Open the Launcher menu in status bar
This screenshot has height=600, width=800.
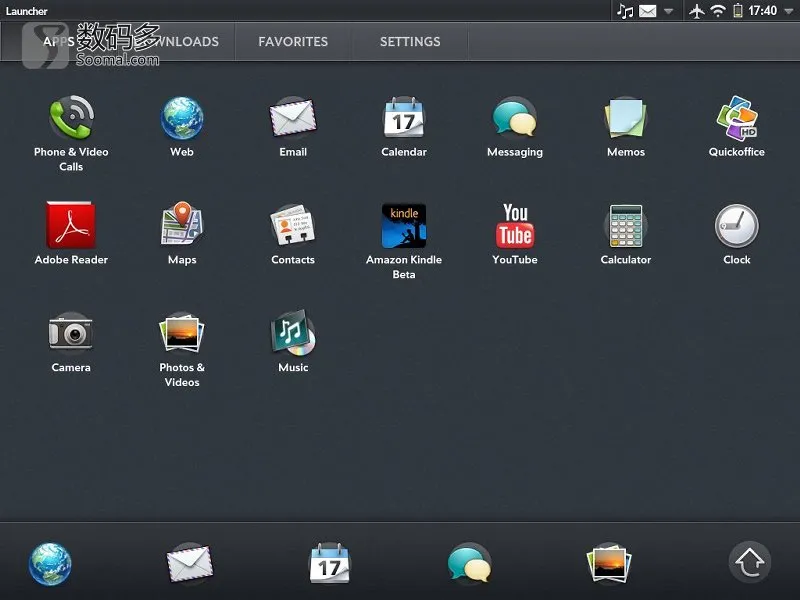tap(27, 11)
